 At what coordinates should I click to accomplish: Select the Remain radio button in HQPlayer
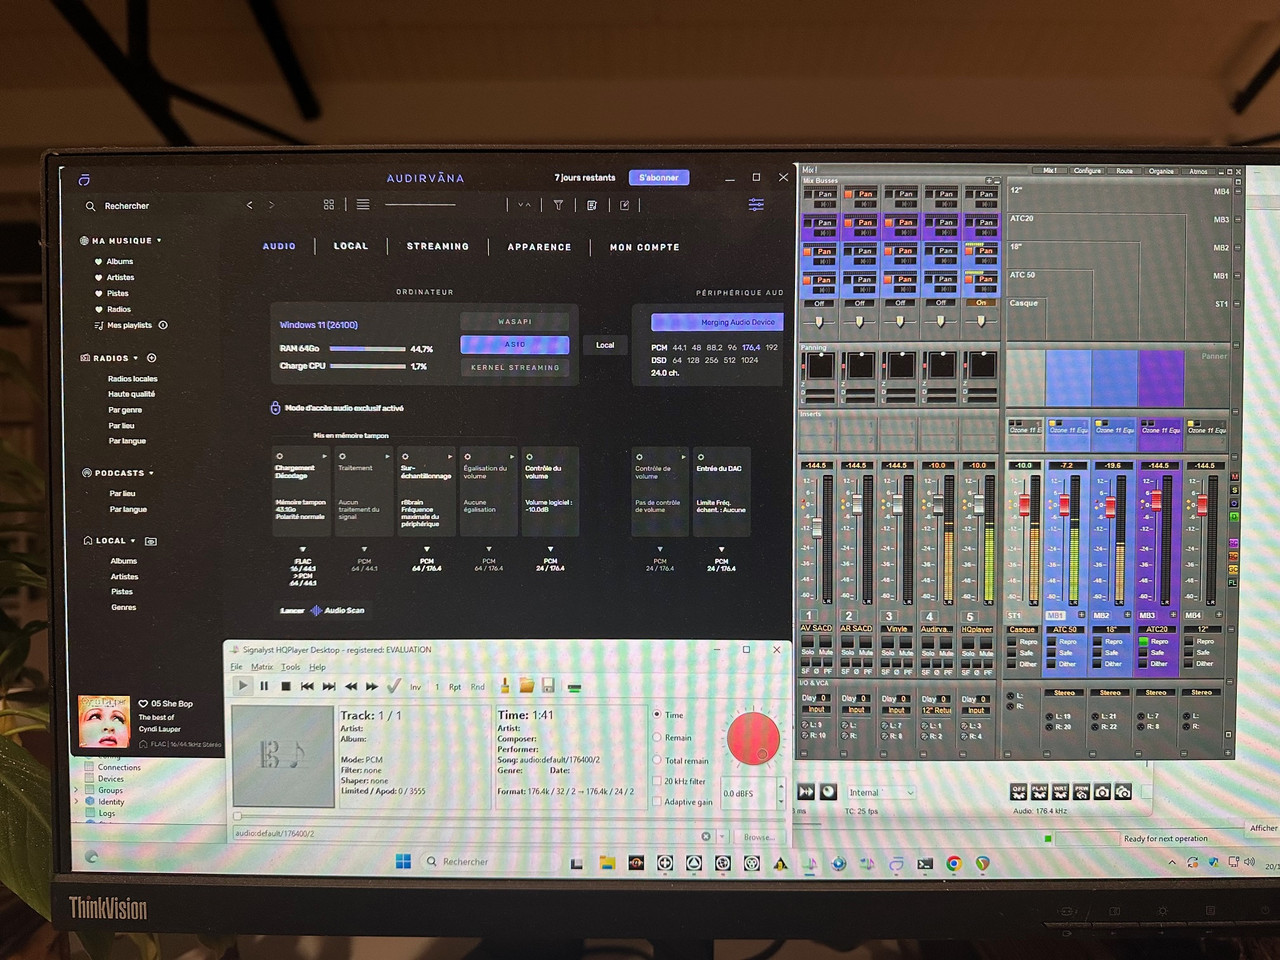pos(657,737)
